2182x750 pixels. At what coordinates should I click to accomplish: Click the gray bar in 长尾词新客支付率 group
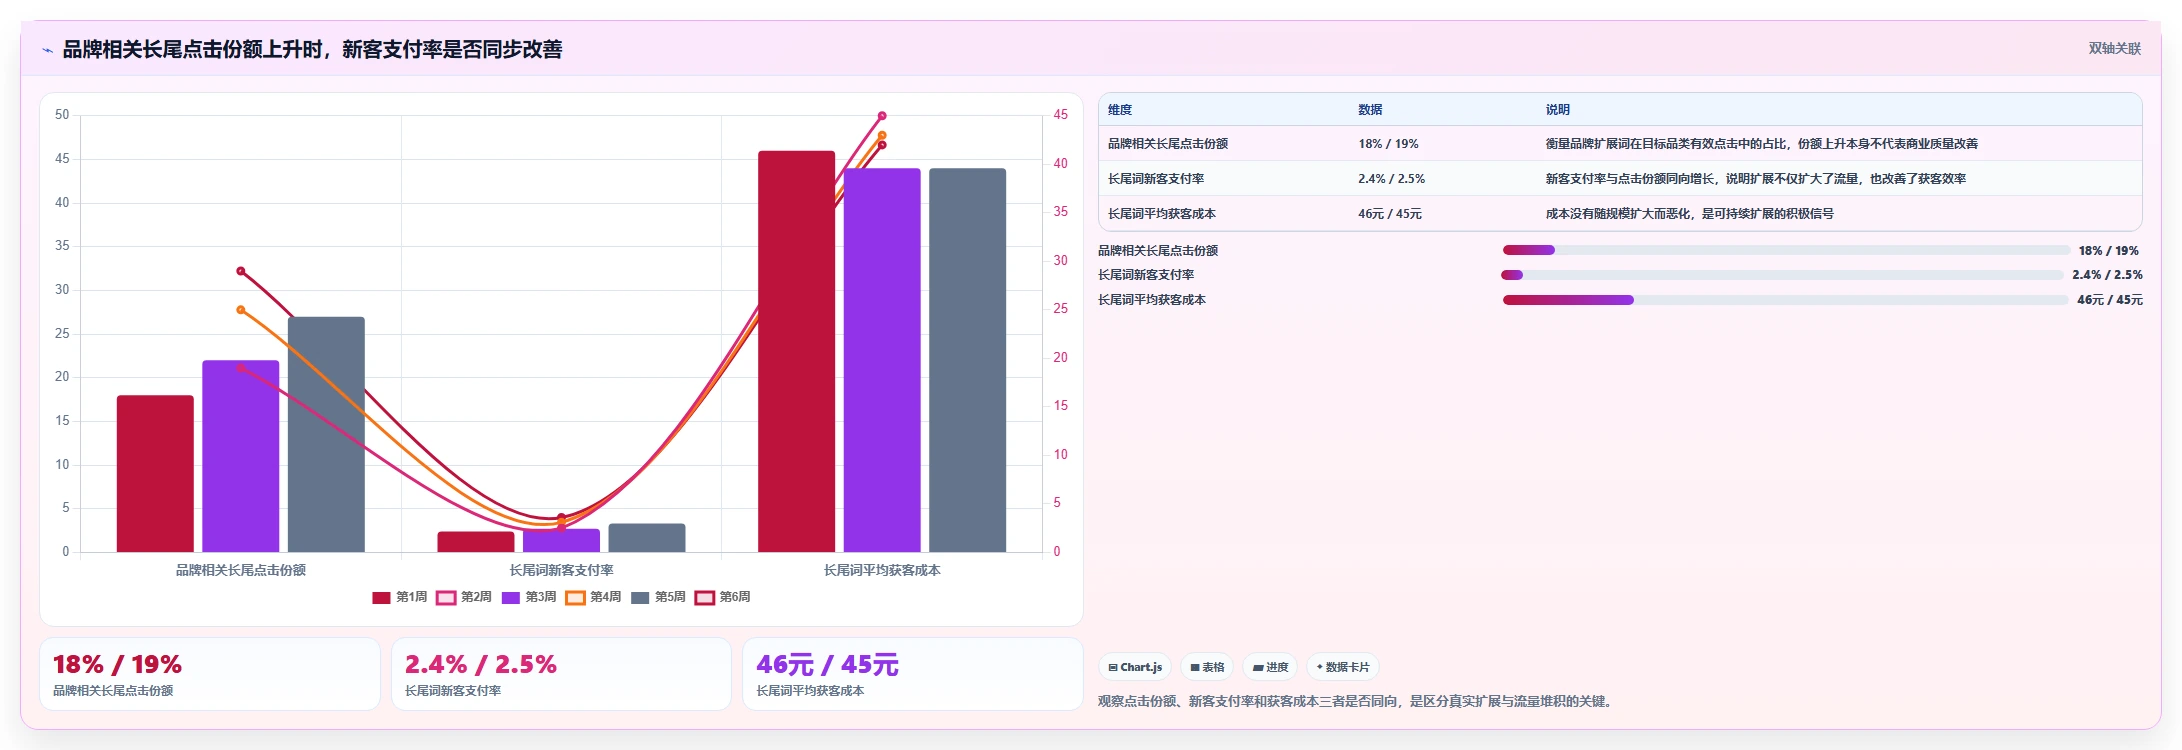(x=647, y=538)
